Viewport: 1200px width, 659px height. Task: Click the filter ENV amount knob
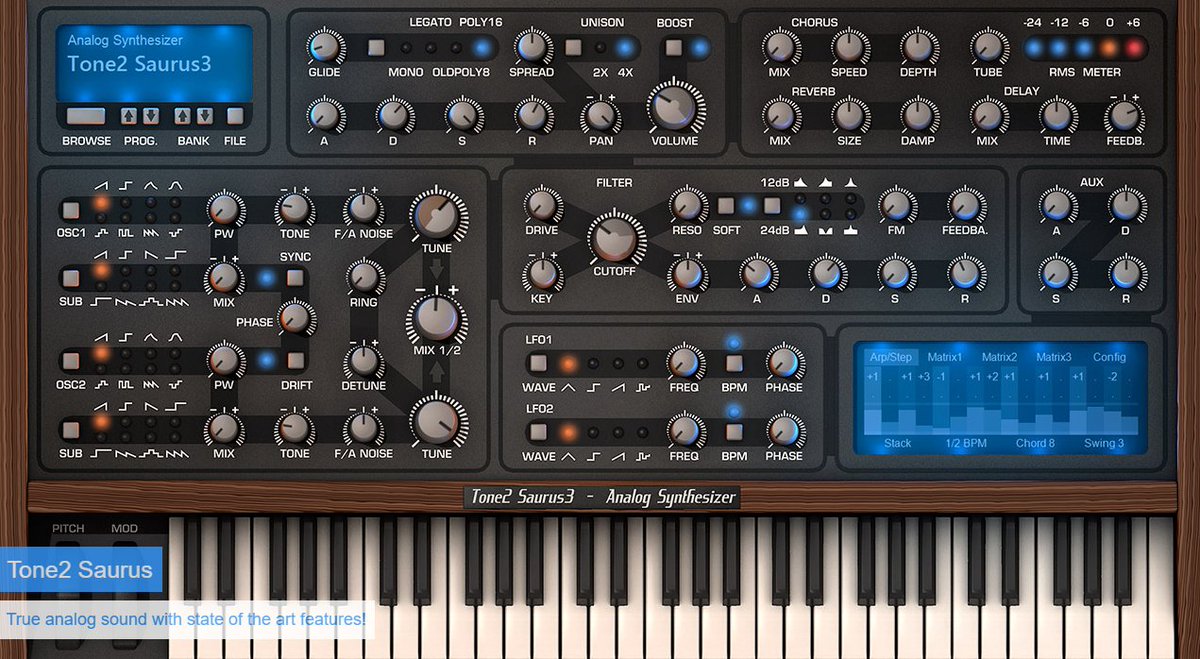pos(686,272)
